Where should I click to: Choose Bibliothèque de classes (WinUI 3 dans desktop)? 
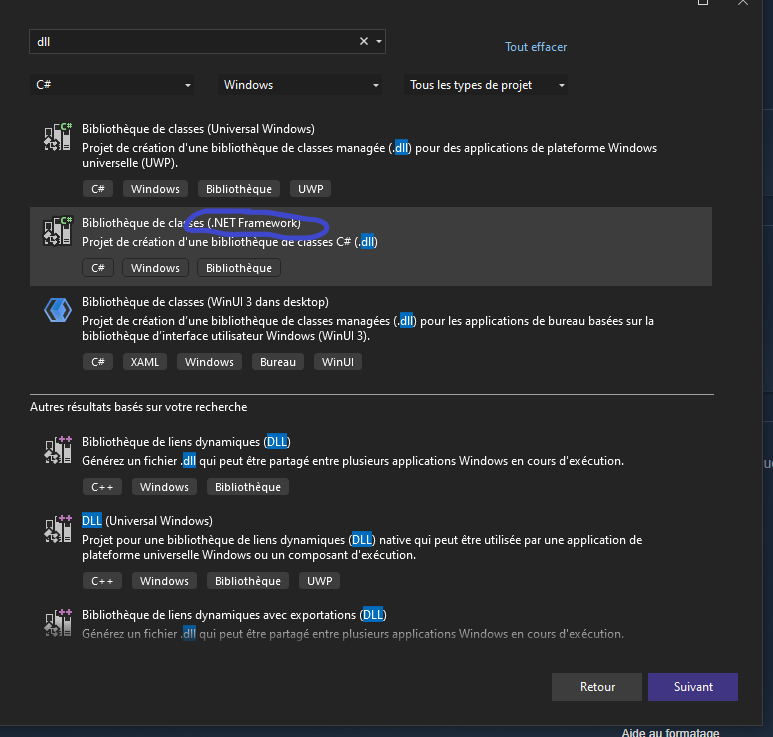[205, 302]
